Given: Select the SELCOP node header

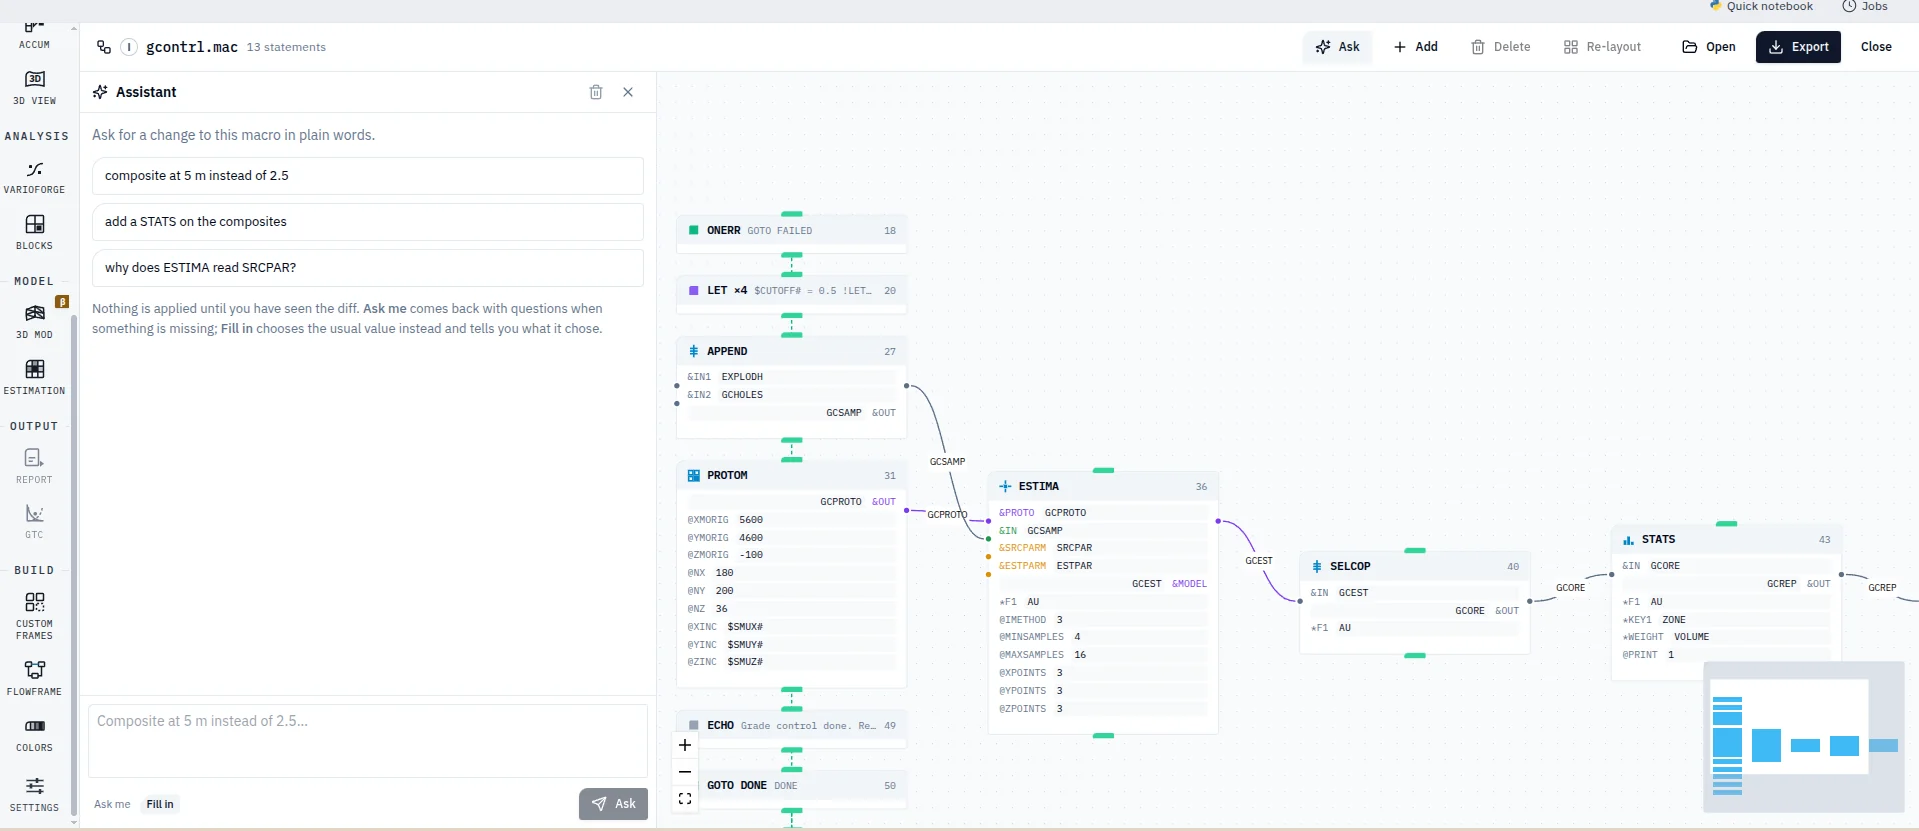Looking at the screenshot, I should tap(1415, 566).
